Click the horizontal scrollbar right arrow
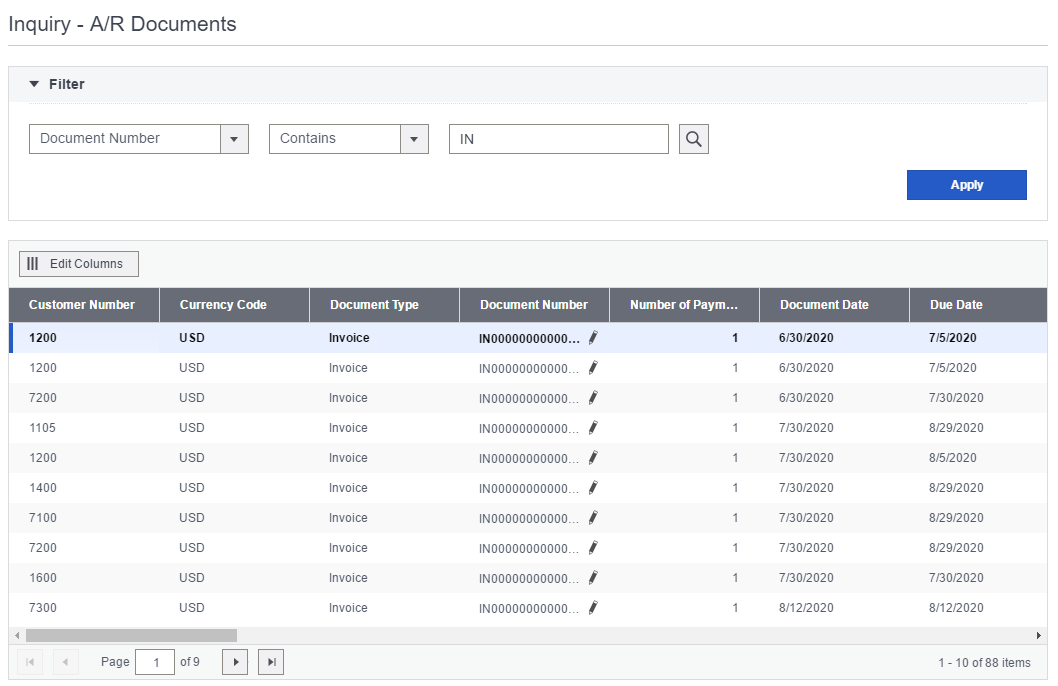Image resolution: width=1058 pixels, height=686 pixels. click(1038, 635)
